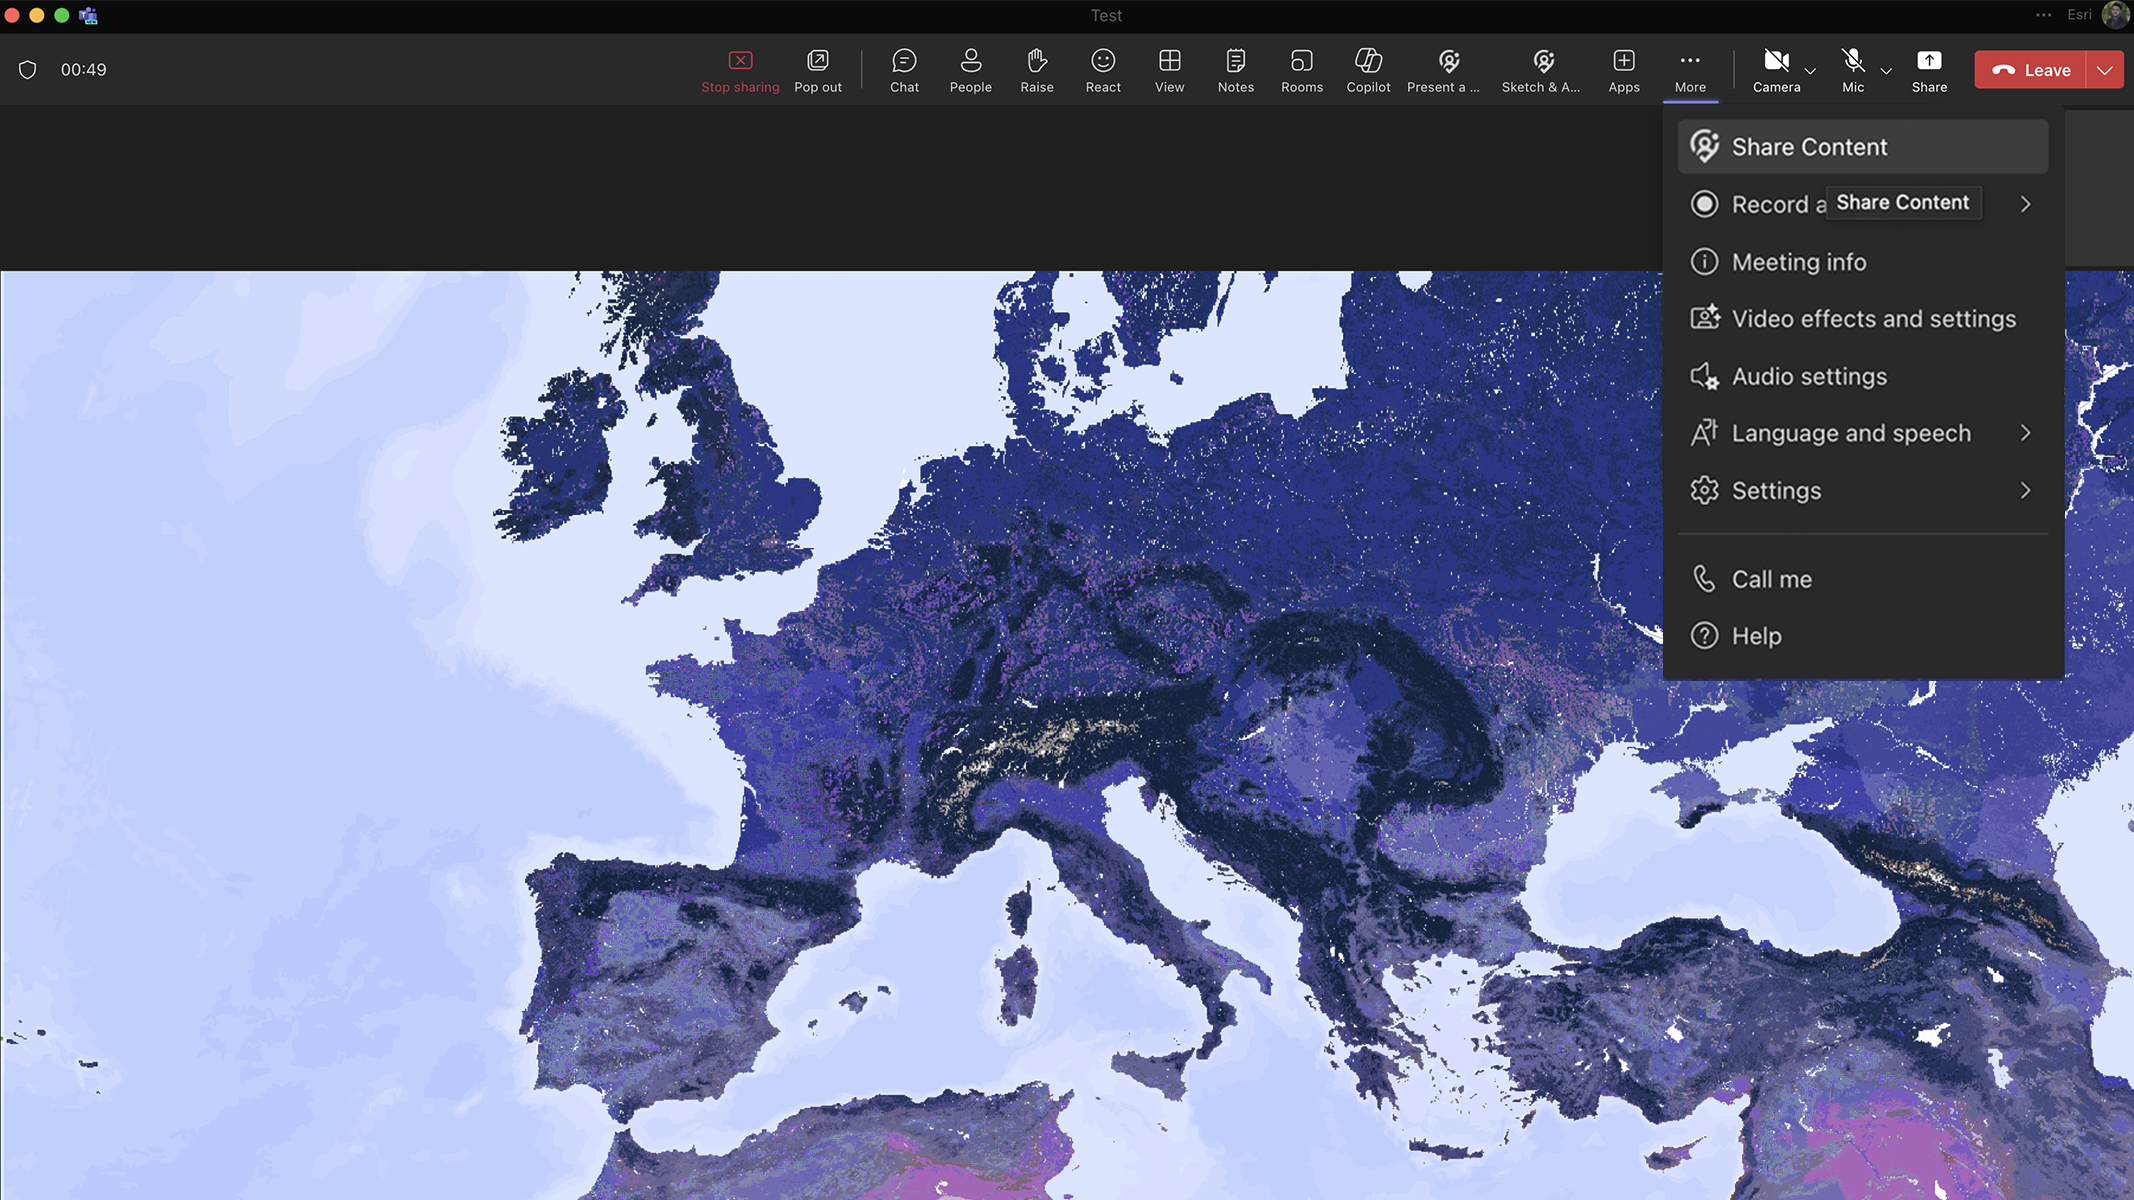Screen dimensions: 2134x1200
Task: Open the Sketch & Annotate tool
Action: point(1540,69)
